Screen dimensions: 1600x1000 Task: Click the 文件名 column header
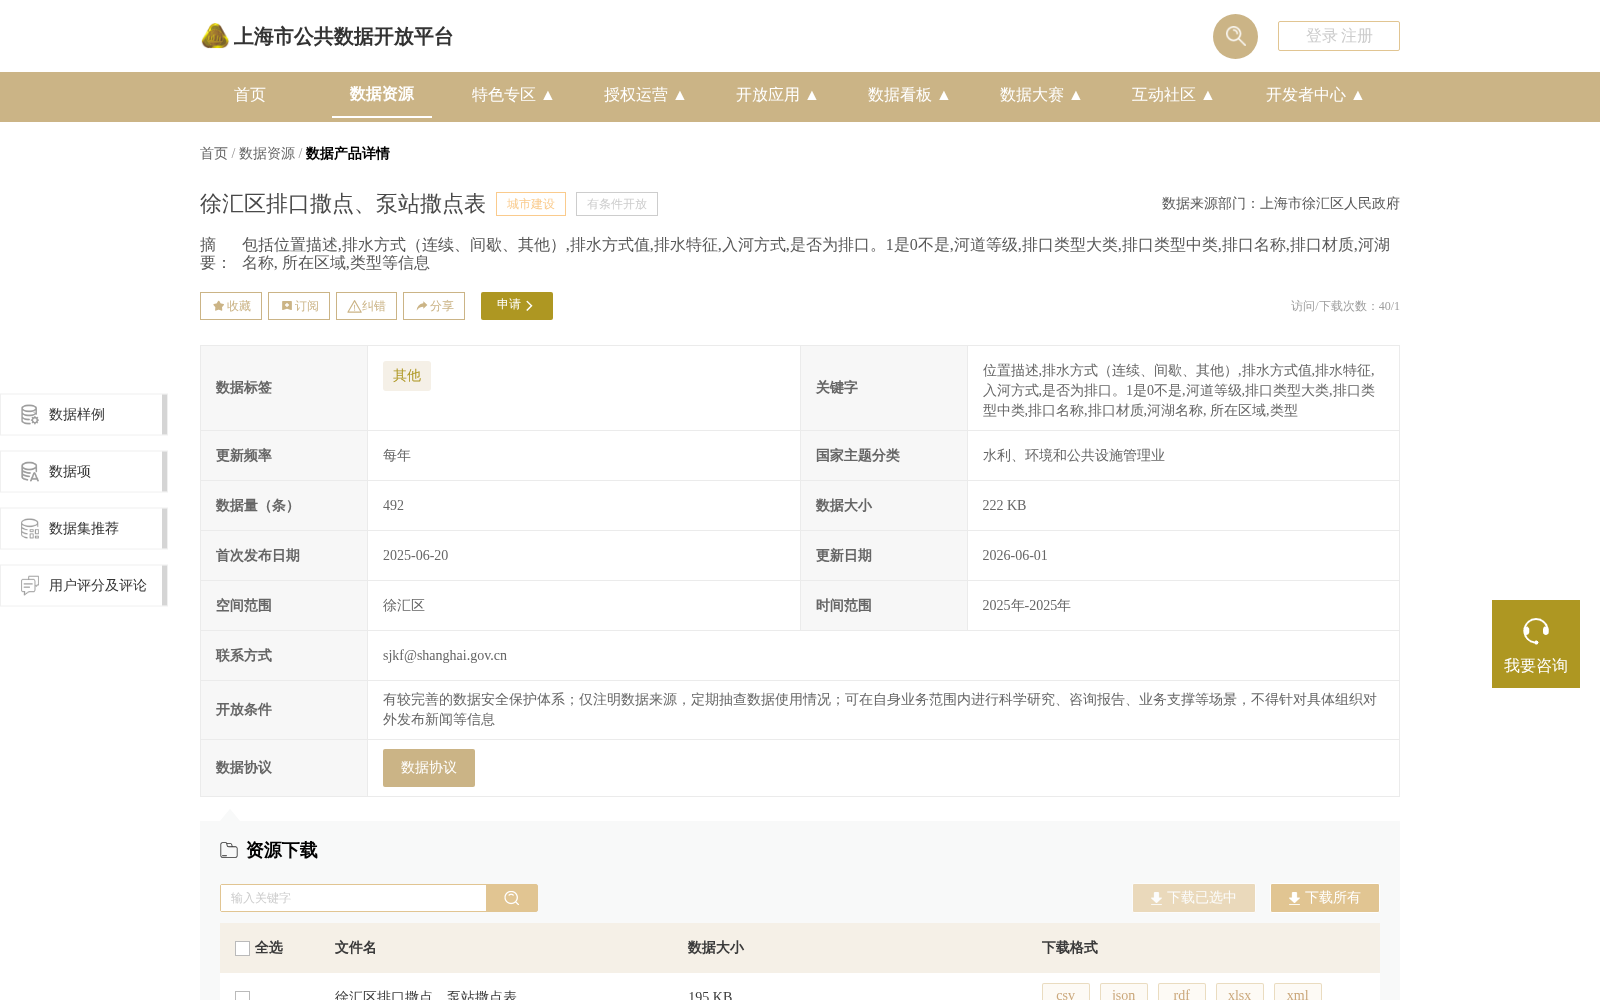pos(355,948)
